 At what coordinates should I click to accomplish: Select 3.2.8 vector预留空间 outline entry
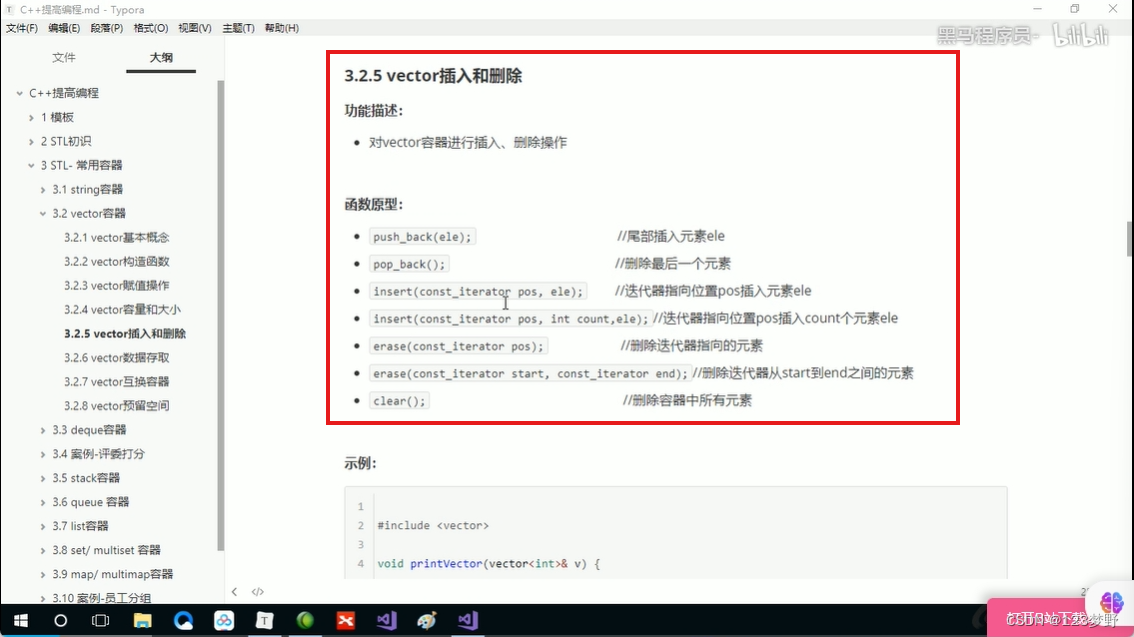point(116,405)
